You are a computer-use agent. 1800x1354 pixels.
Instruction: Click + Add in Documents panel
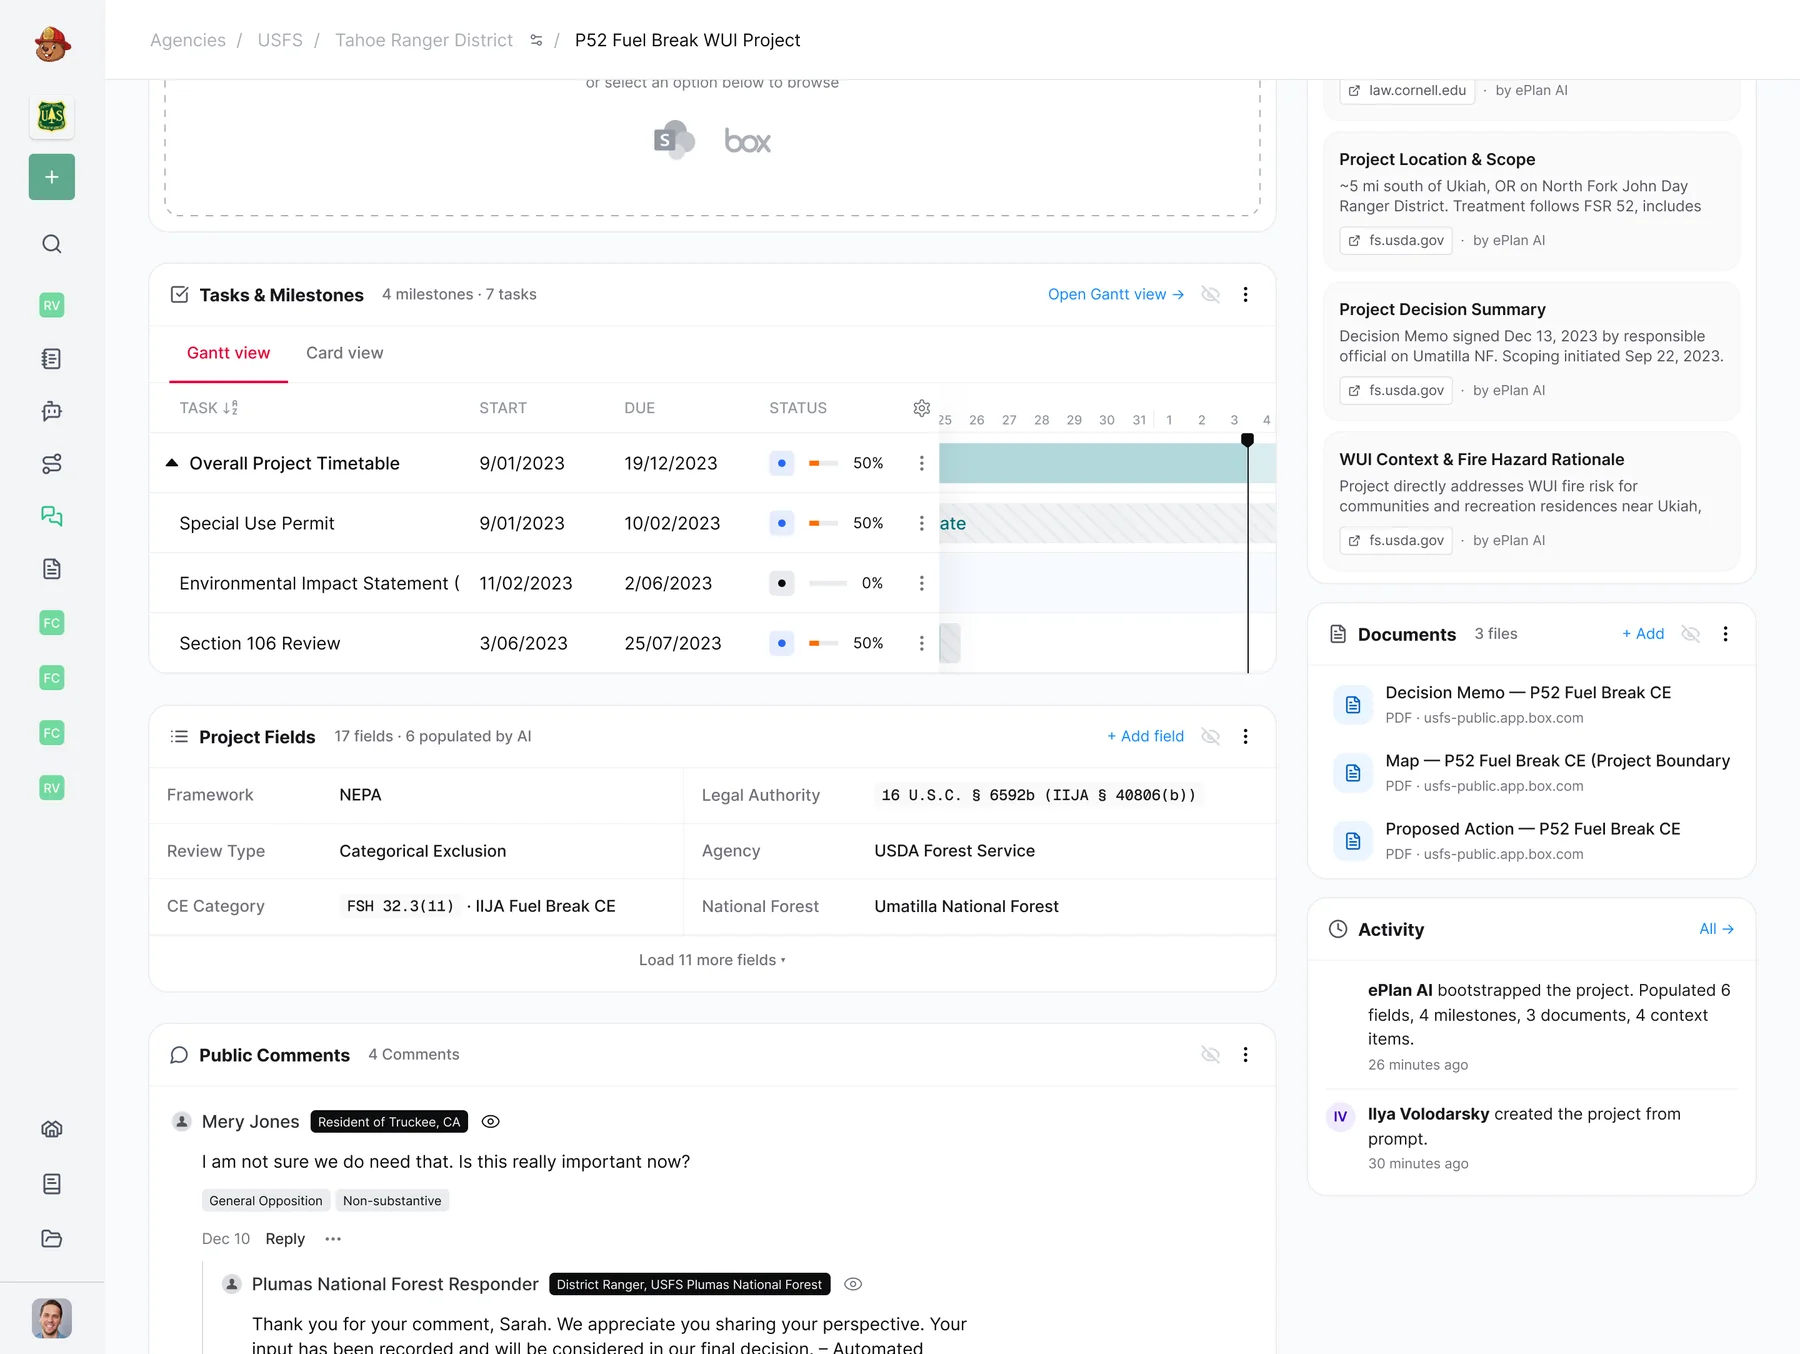pyautogui.click(x=1643, y=634)
